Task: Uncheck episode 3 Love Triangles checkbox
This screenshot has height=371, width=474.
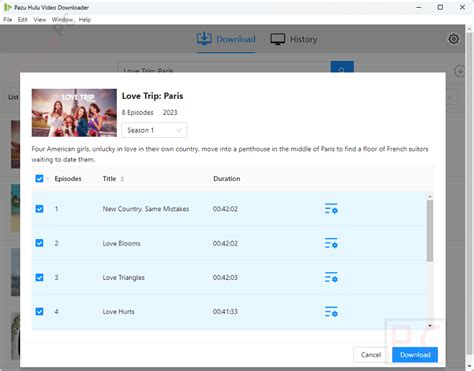Action: (39, 277)
